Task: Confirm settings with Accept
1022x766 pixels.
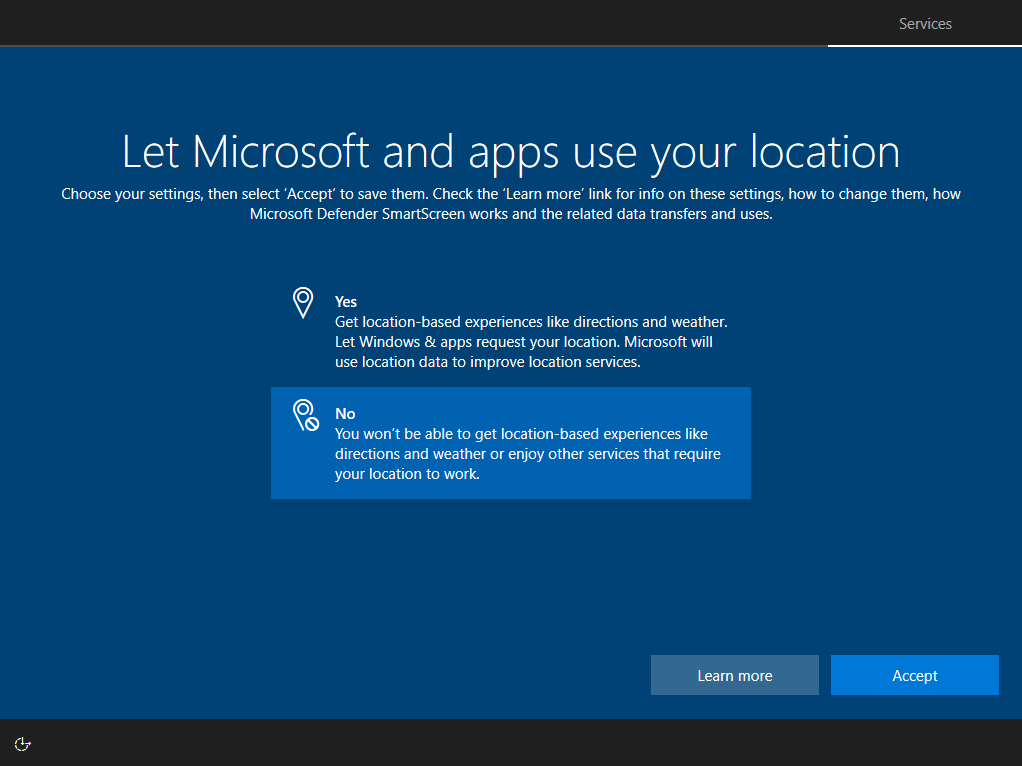Action: coord(914,675)
